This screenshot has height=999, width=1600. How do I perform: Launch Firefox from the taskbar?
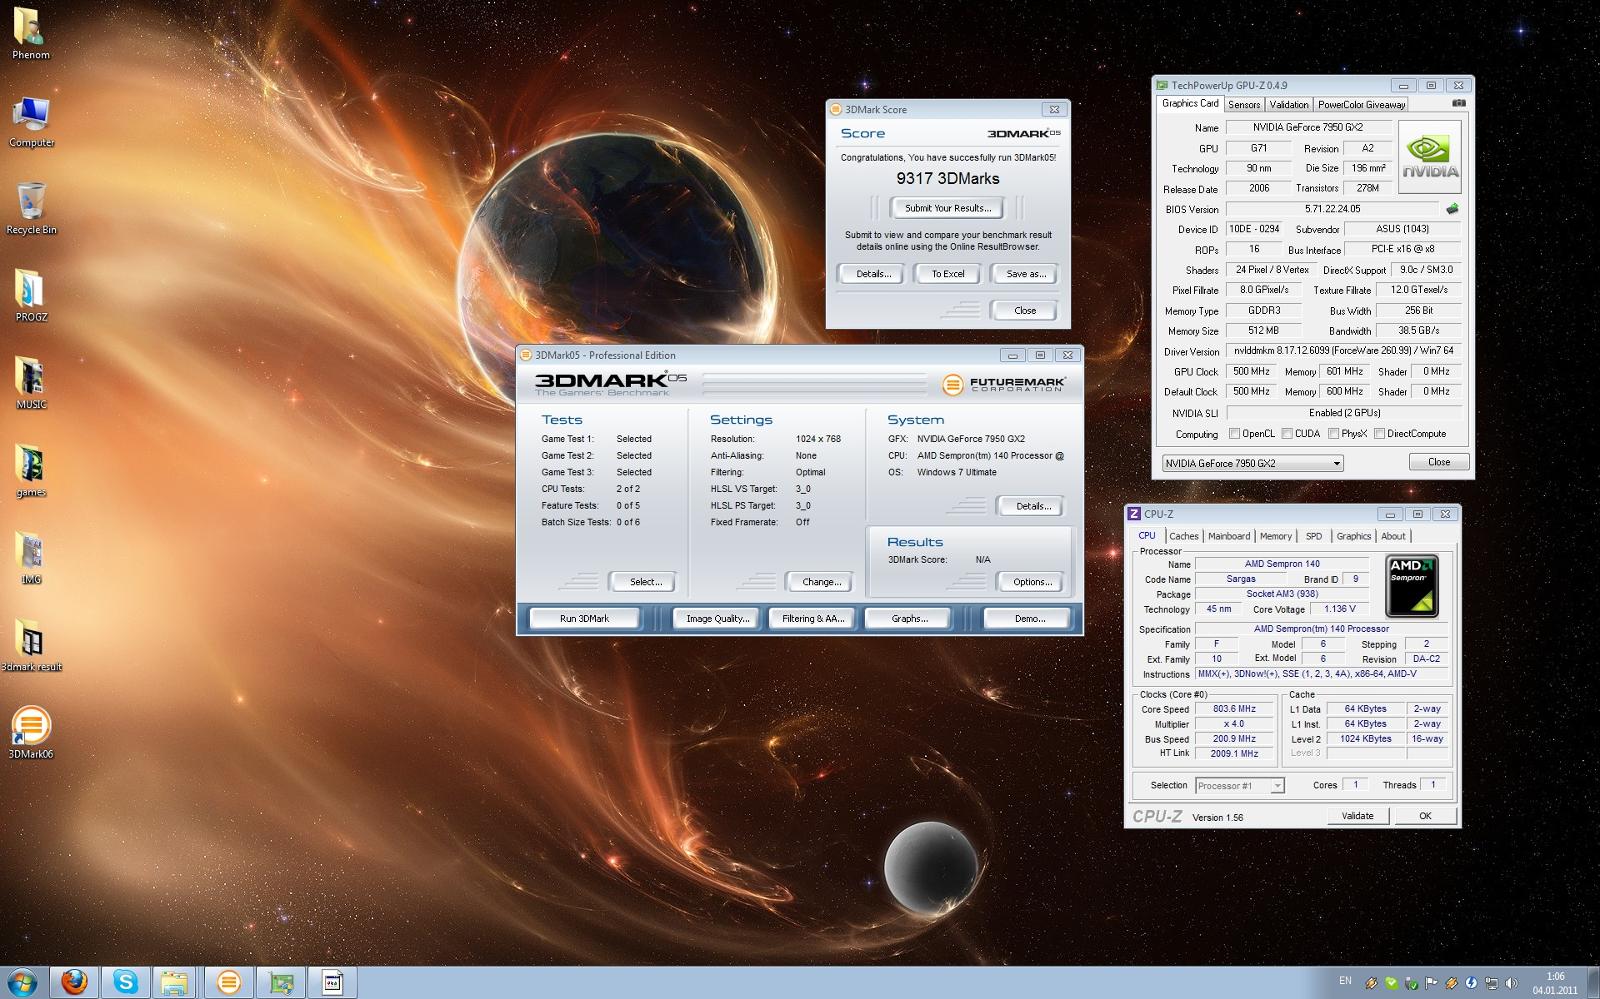(x=74, y=982)
